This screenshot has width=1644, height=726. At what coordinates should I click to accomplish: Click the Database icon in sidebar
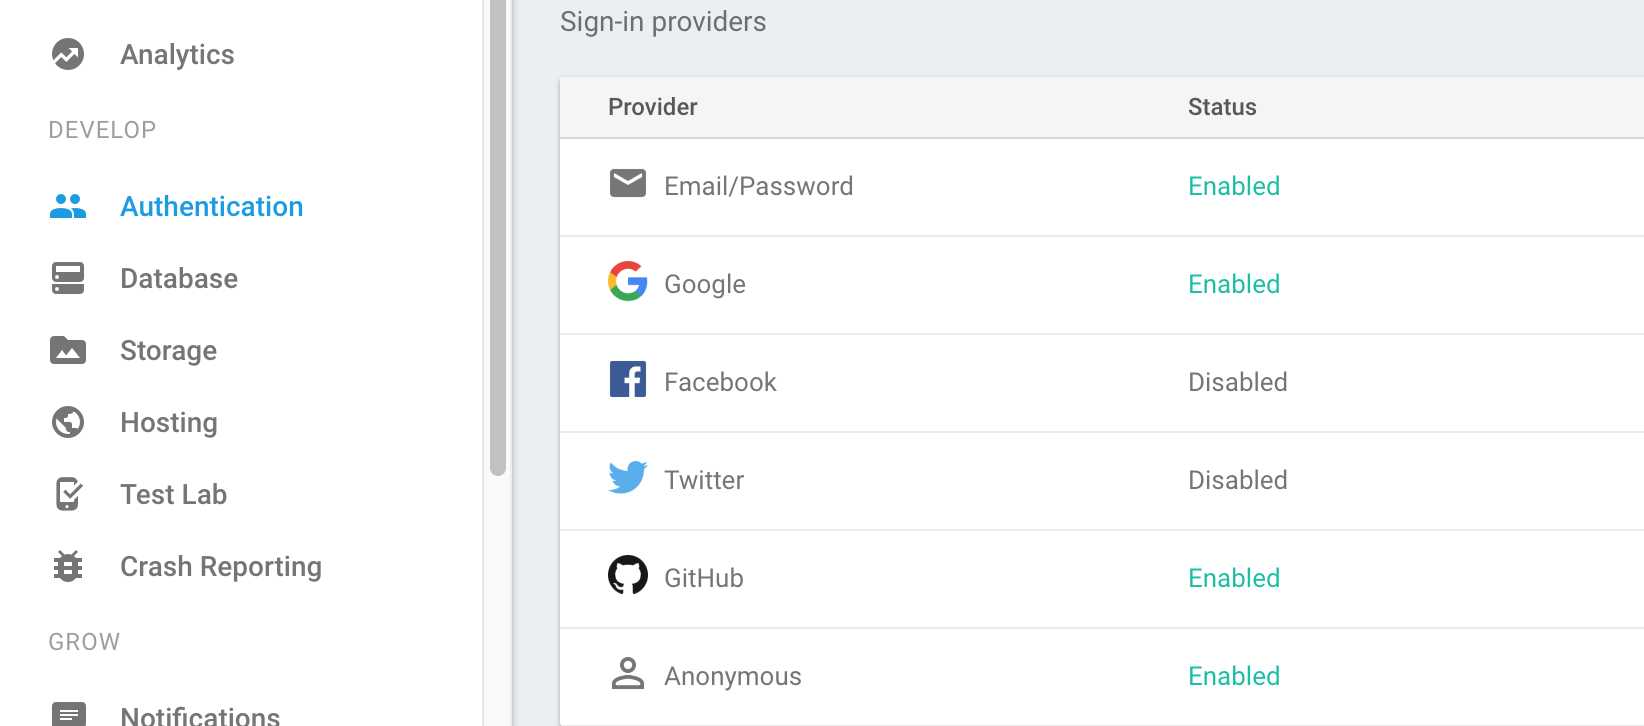[68, 278]
